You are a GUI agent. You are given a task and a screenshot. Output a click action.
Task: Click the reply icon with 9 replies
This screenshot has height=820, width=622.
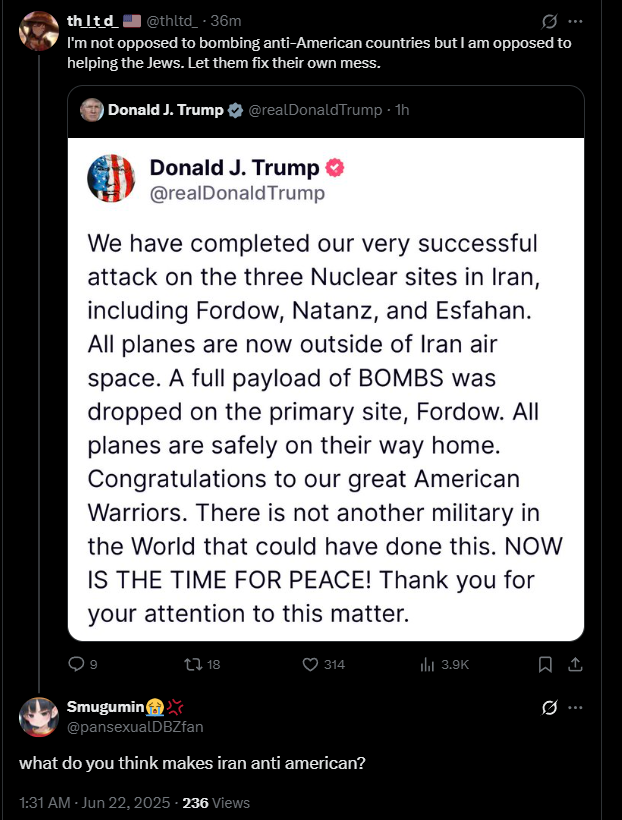click(x=77, y=664)
